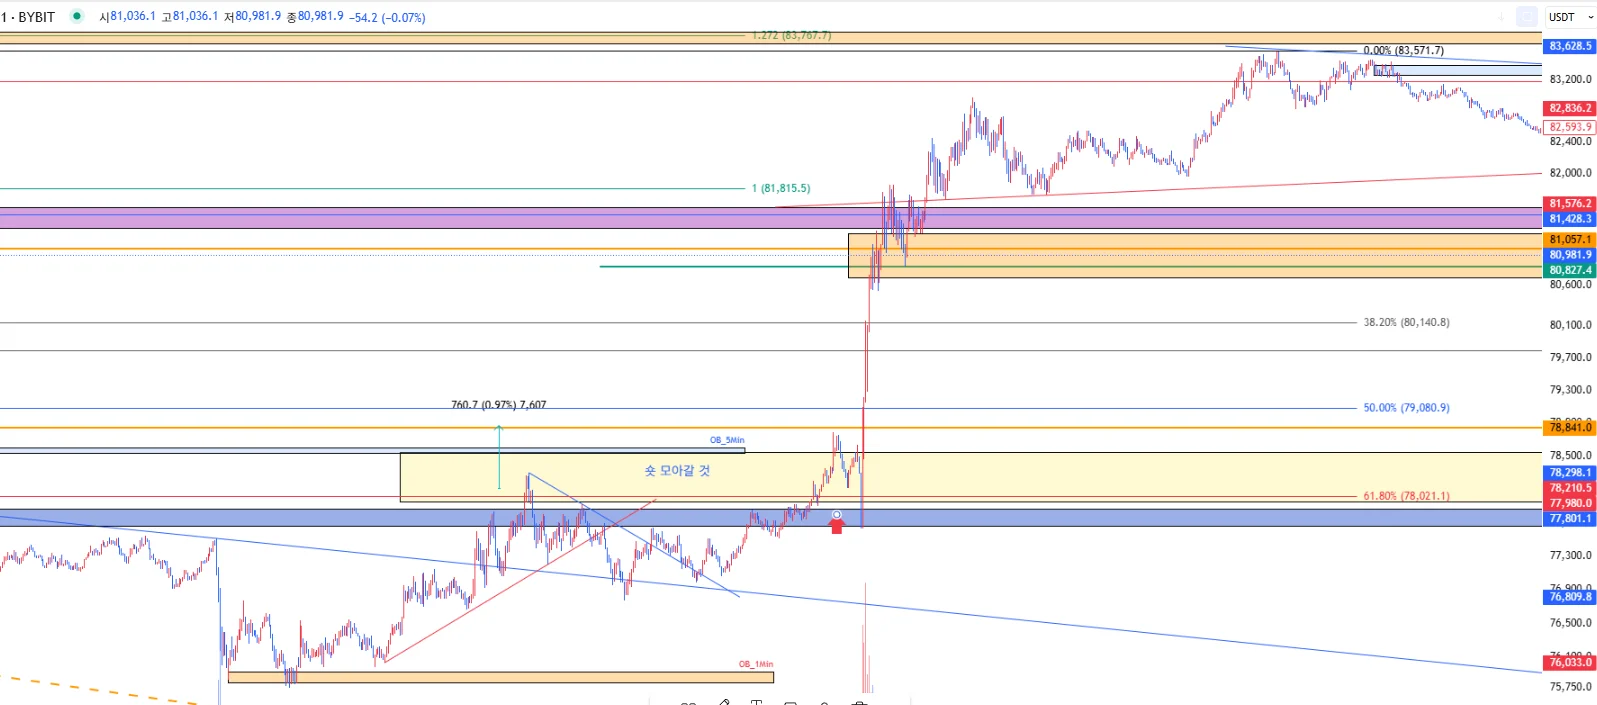Click the OB_5Min label
Viewport: 1597px width, 705px height.
tap(727, 440)
